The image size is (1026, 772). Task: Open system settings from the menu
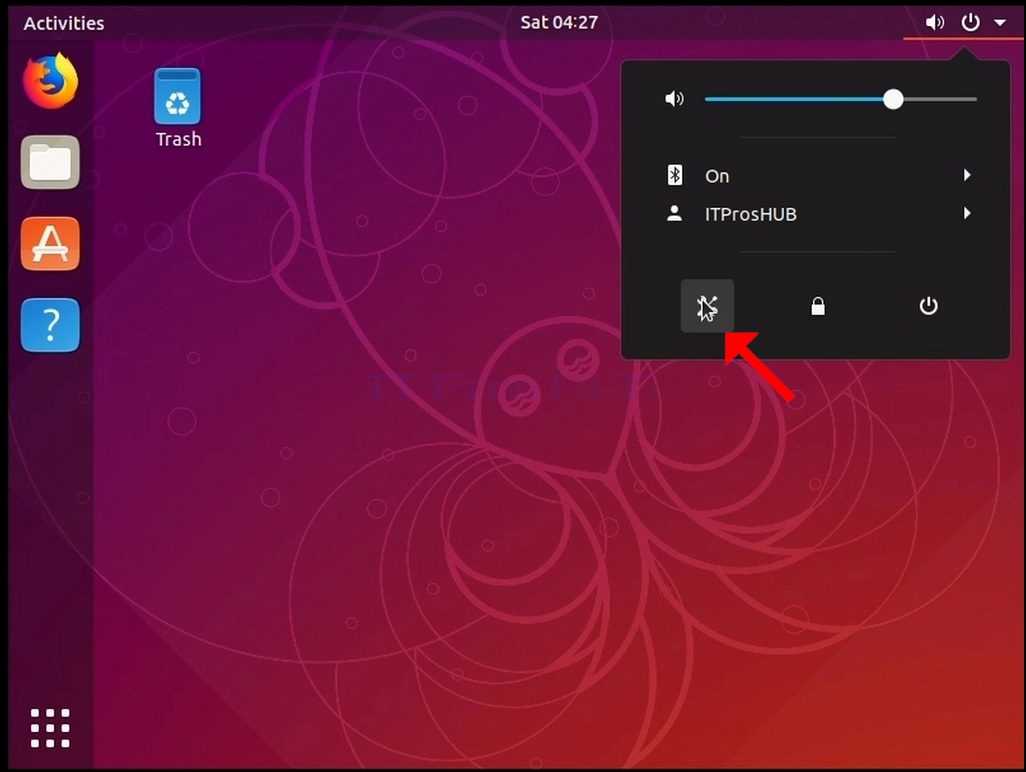click(x=707, y=306)
